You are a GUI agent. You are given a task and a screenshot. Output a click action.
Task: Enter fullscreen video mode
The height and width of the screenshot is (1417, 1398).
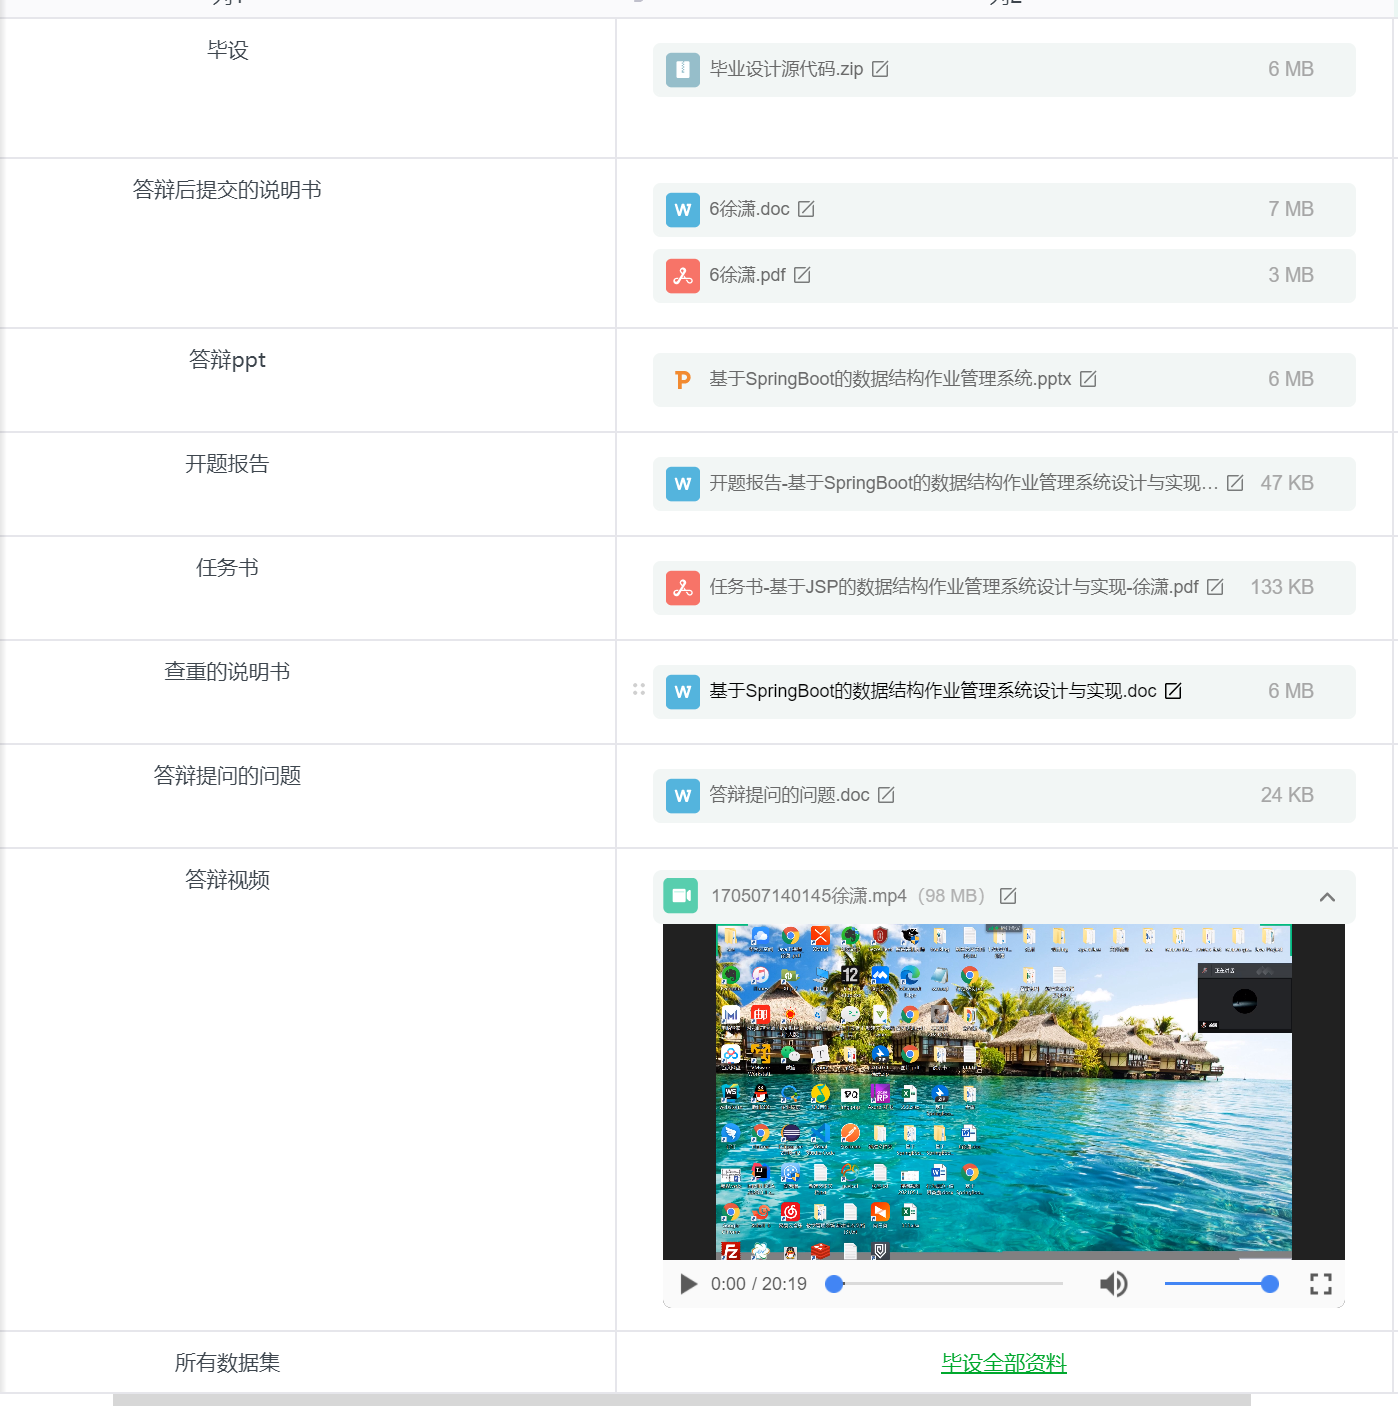click(1321, 1284)
